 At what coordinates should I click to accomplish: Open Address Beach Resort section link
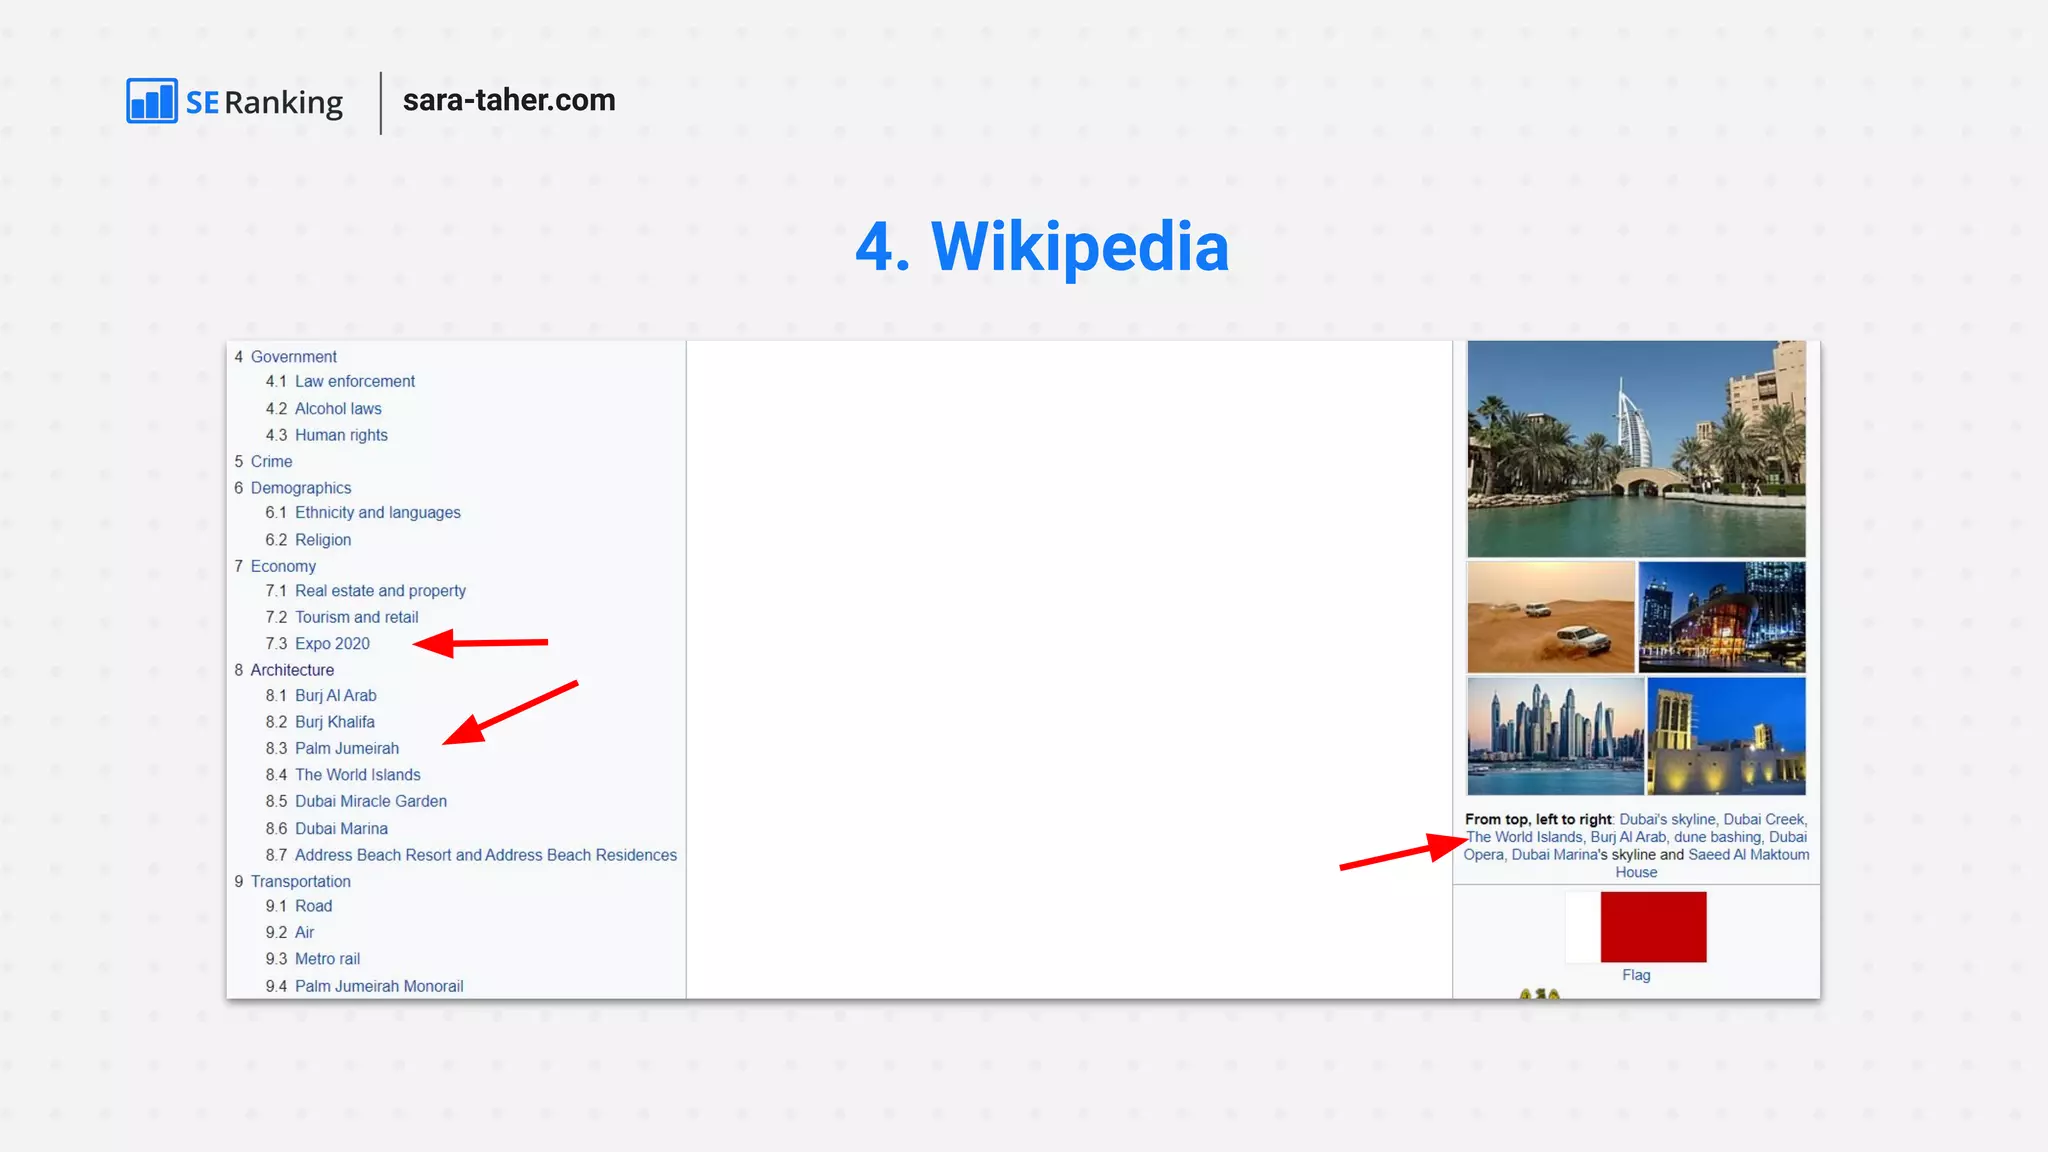pyautogui.click(x=485, y=855)
